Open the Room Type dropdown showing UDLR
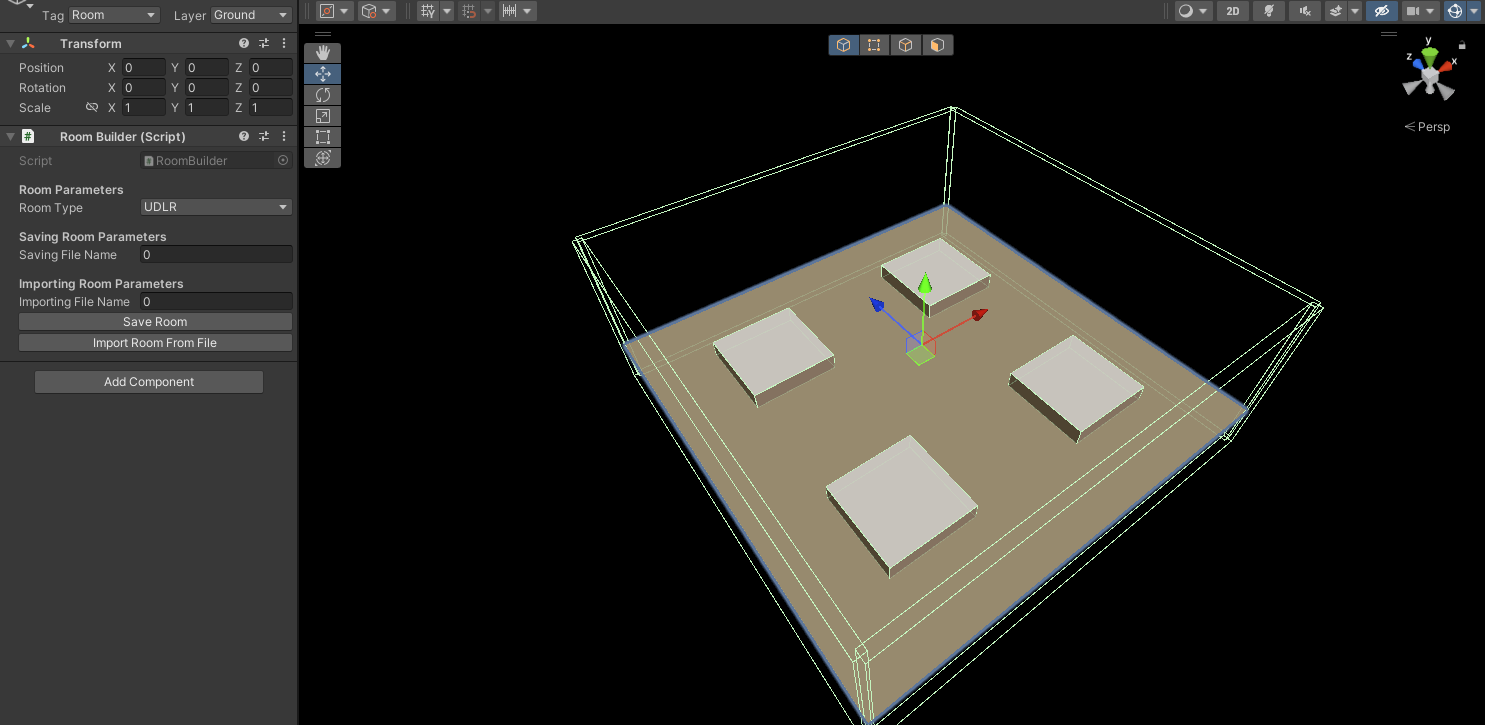Image resolution: width=1485 pixels, height=725 pixels. (215, 207)
